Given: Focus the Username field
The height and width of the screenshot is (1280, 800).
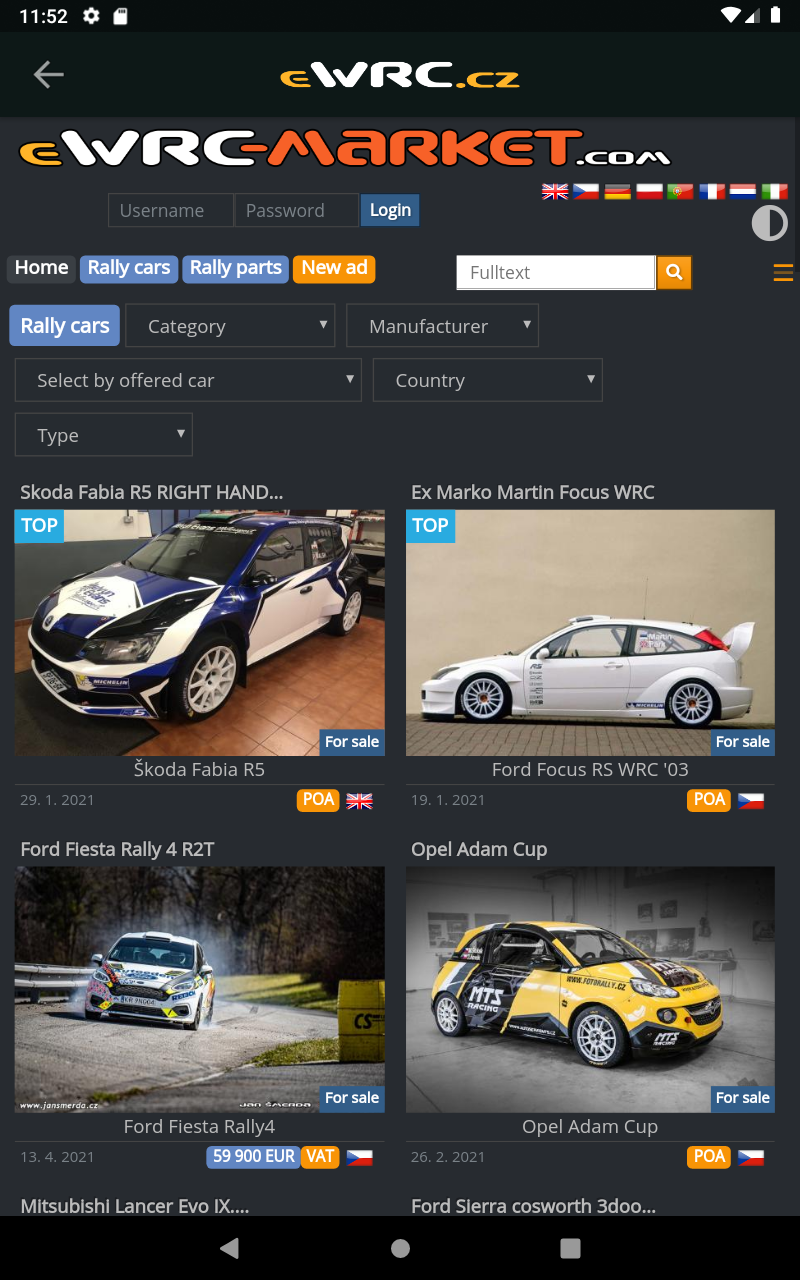Looking at the screenshot, I should 171,210.
